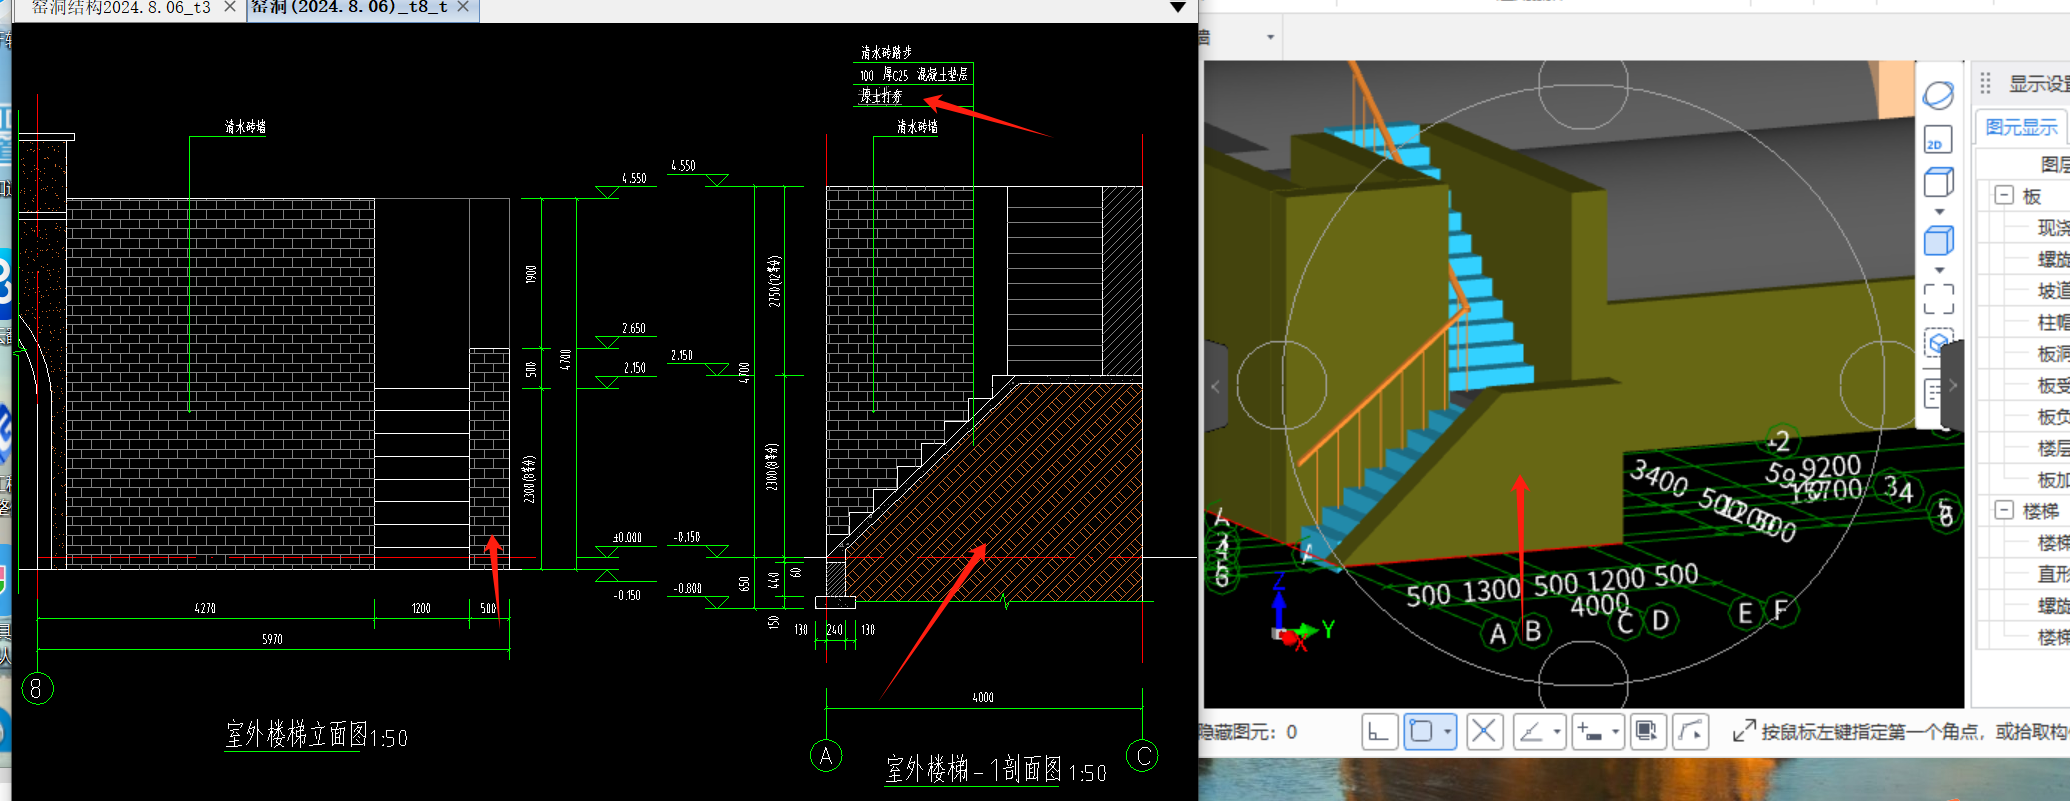
Task: Open the plus dimension tool dropdown arrow
Action: pos(1615,732)
